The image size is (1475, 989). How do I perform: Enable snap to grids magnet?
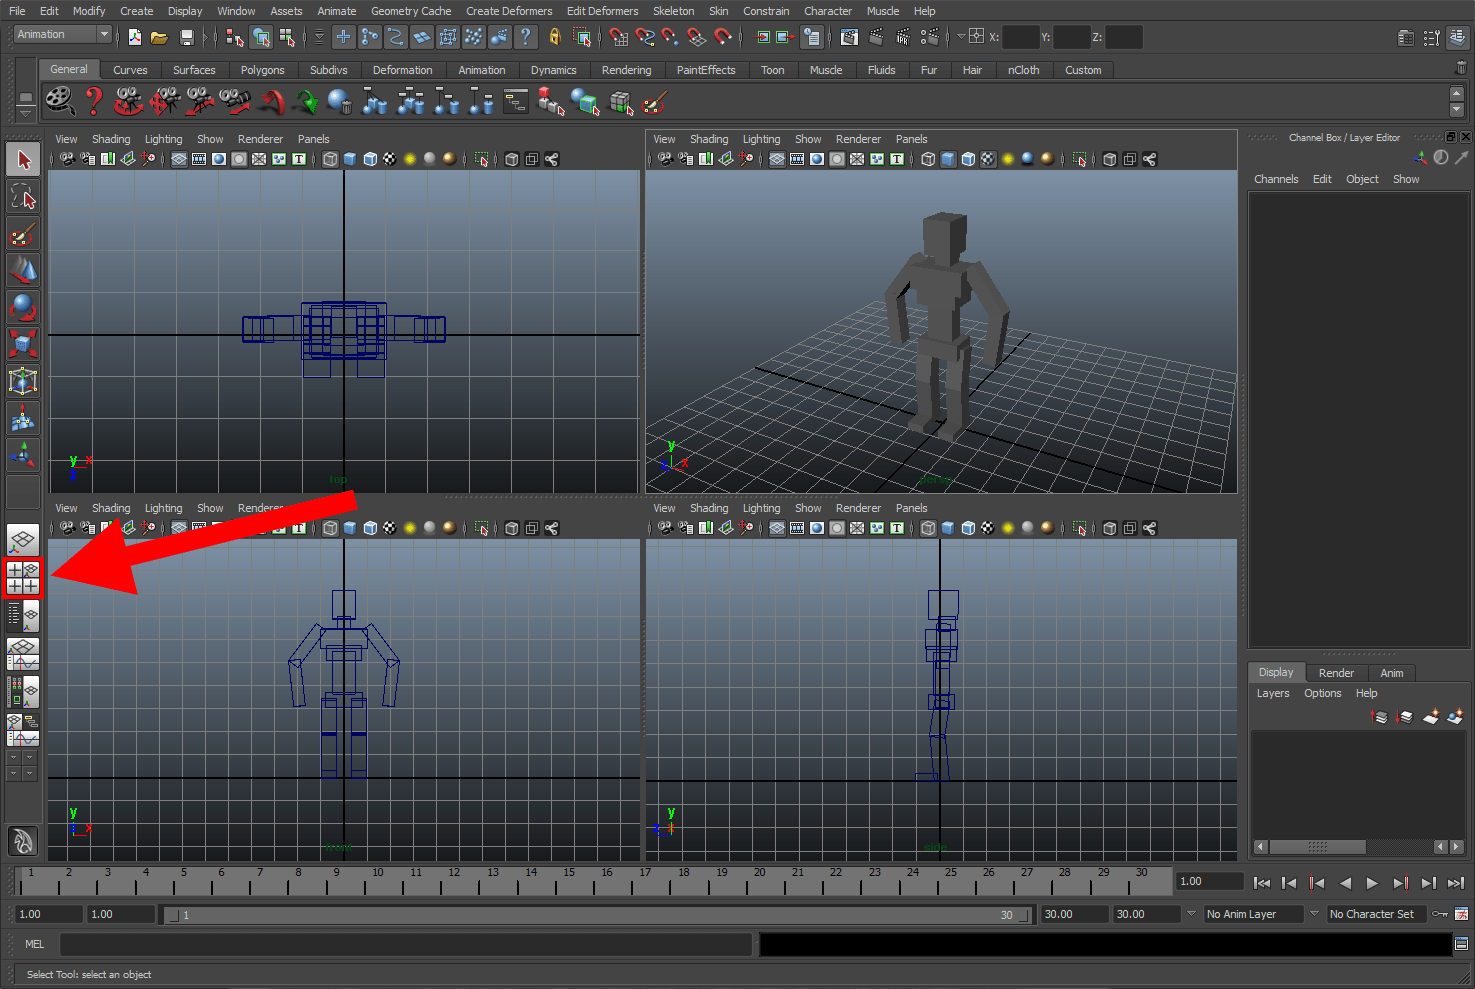(620, 37)
